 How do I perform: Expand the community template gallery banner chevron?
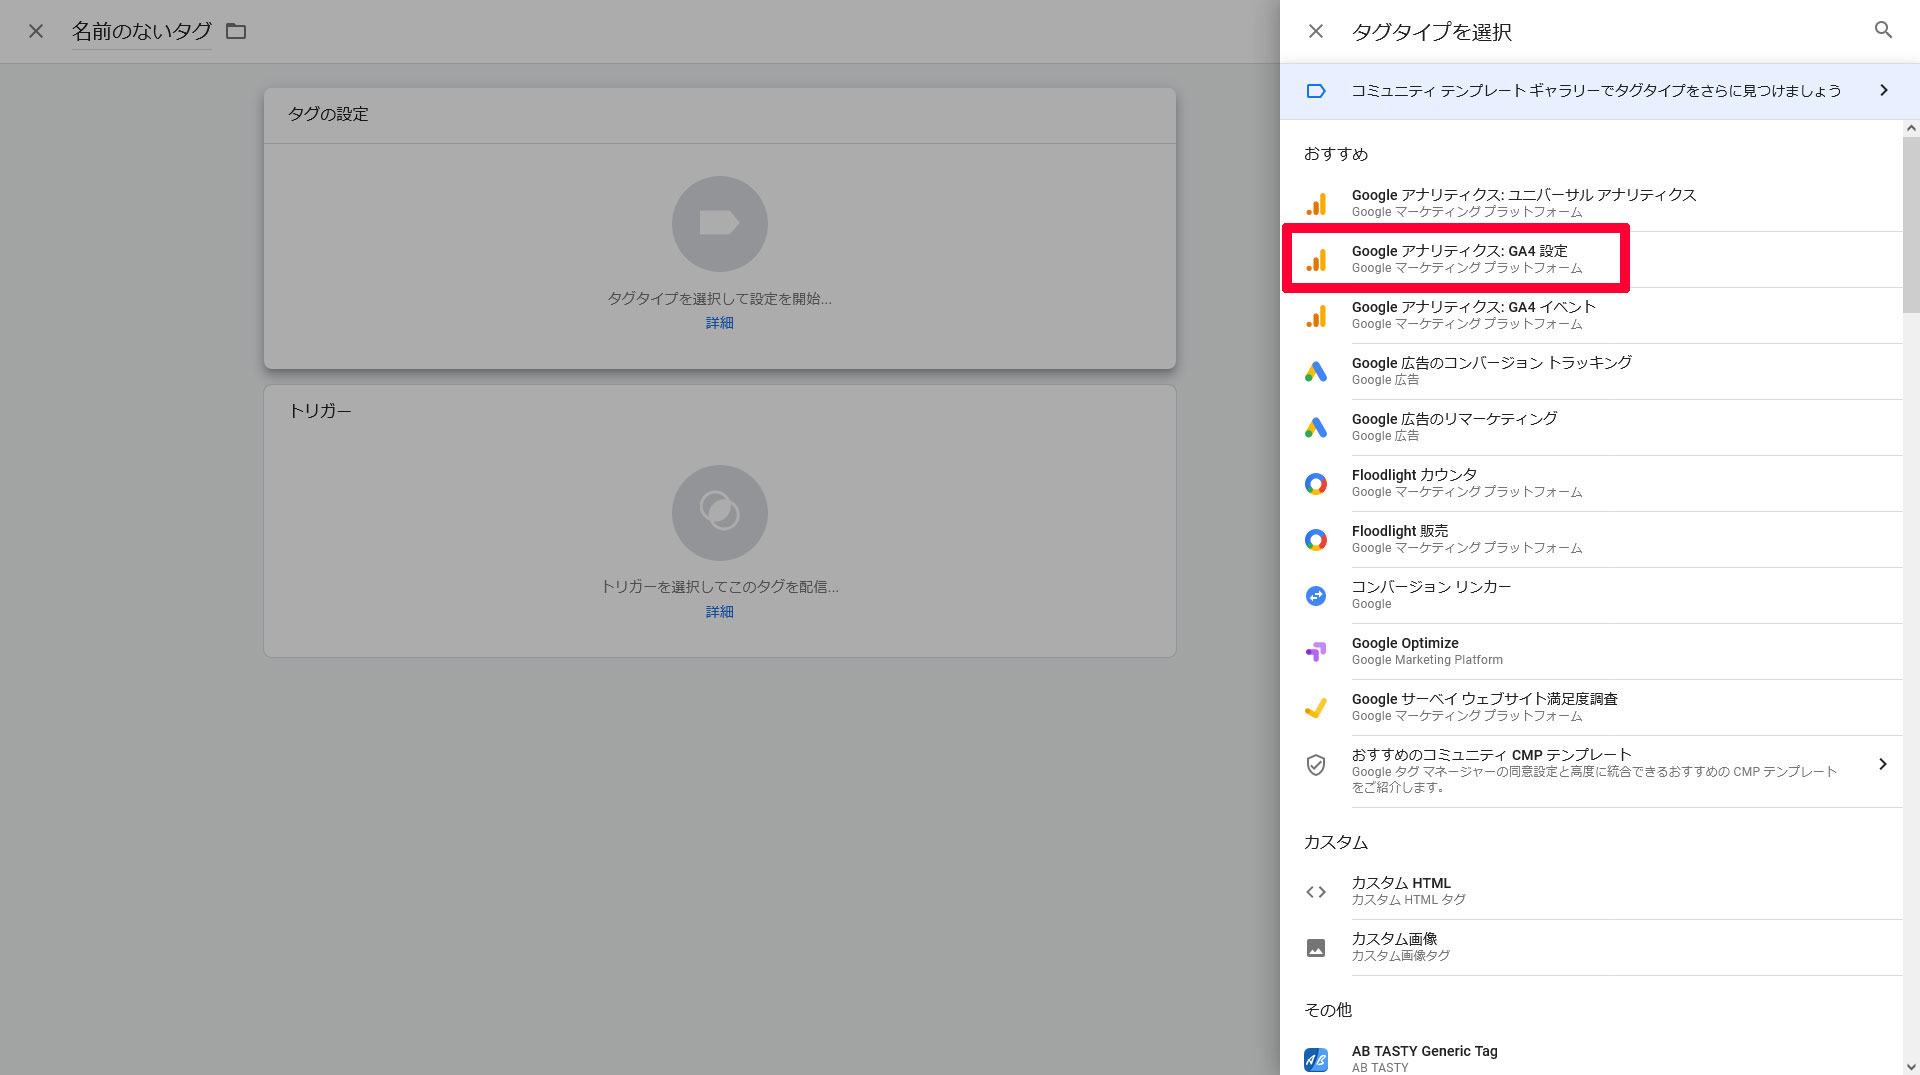click(1884, 90)
